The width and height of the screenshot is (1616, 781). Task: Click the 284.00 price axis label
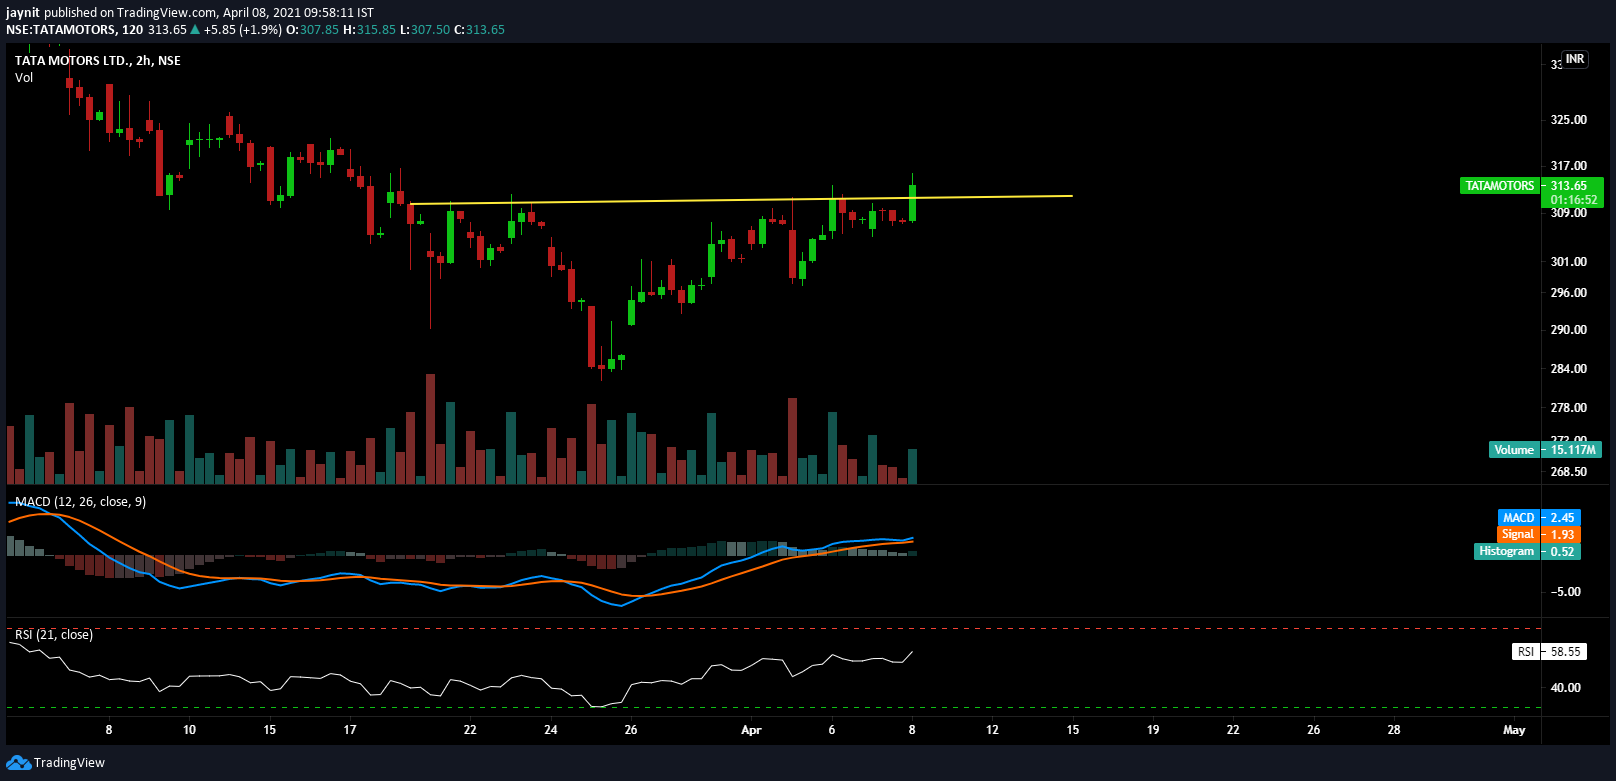1568,369
